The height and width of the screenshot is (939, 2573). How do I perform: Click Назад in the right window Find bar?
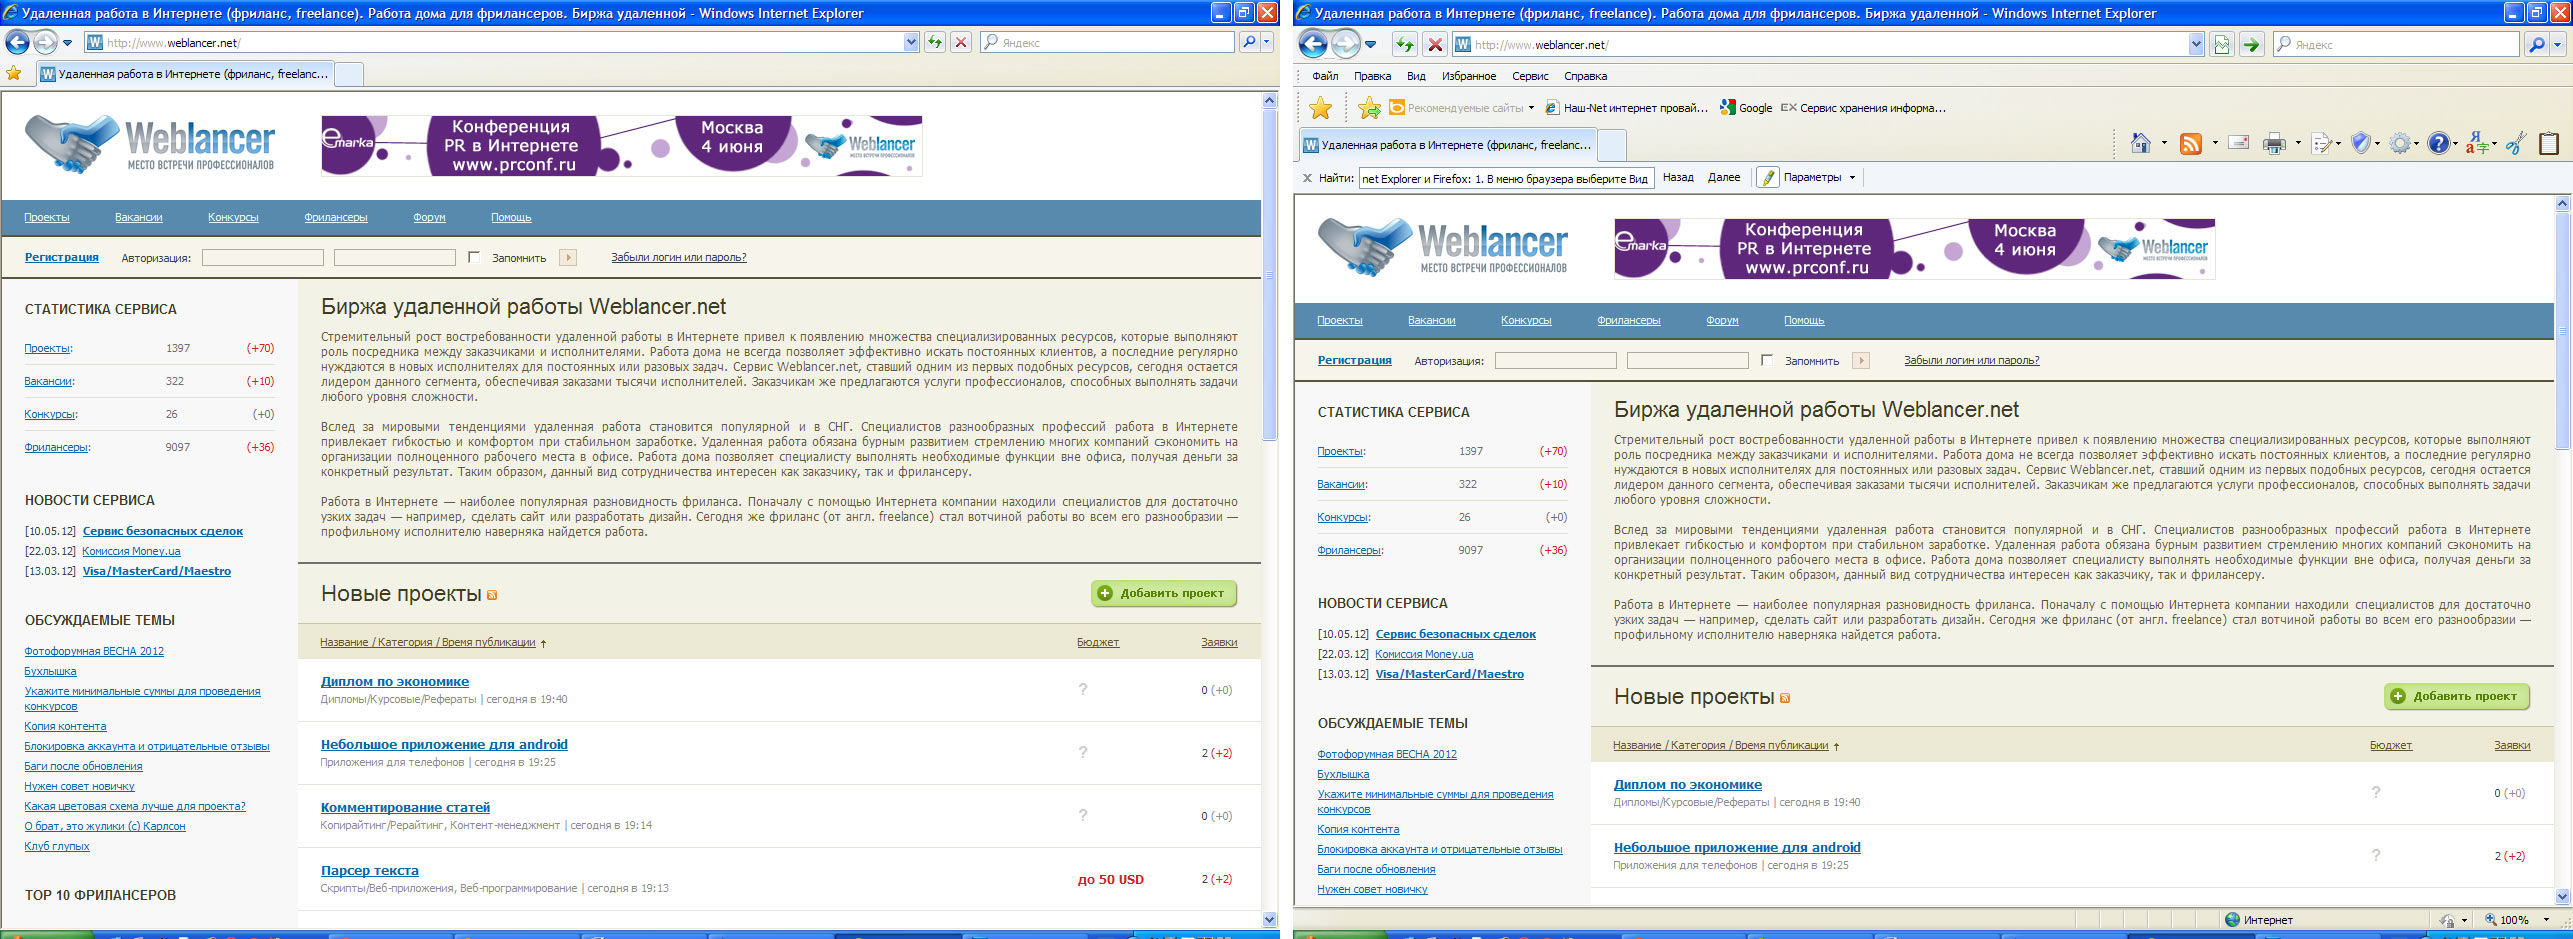(1678, 177)
